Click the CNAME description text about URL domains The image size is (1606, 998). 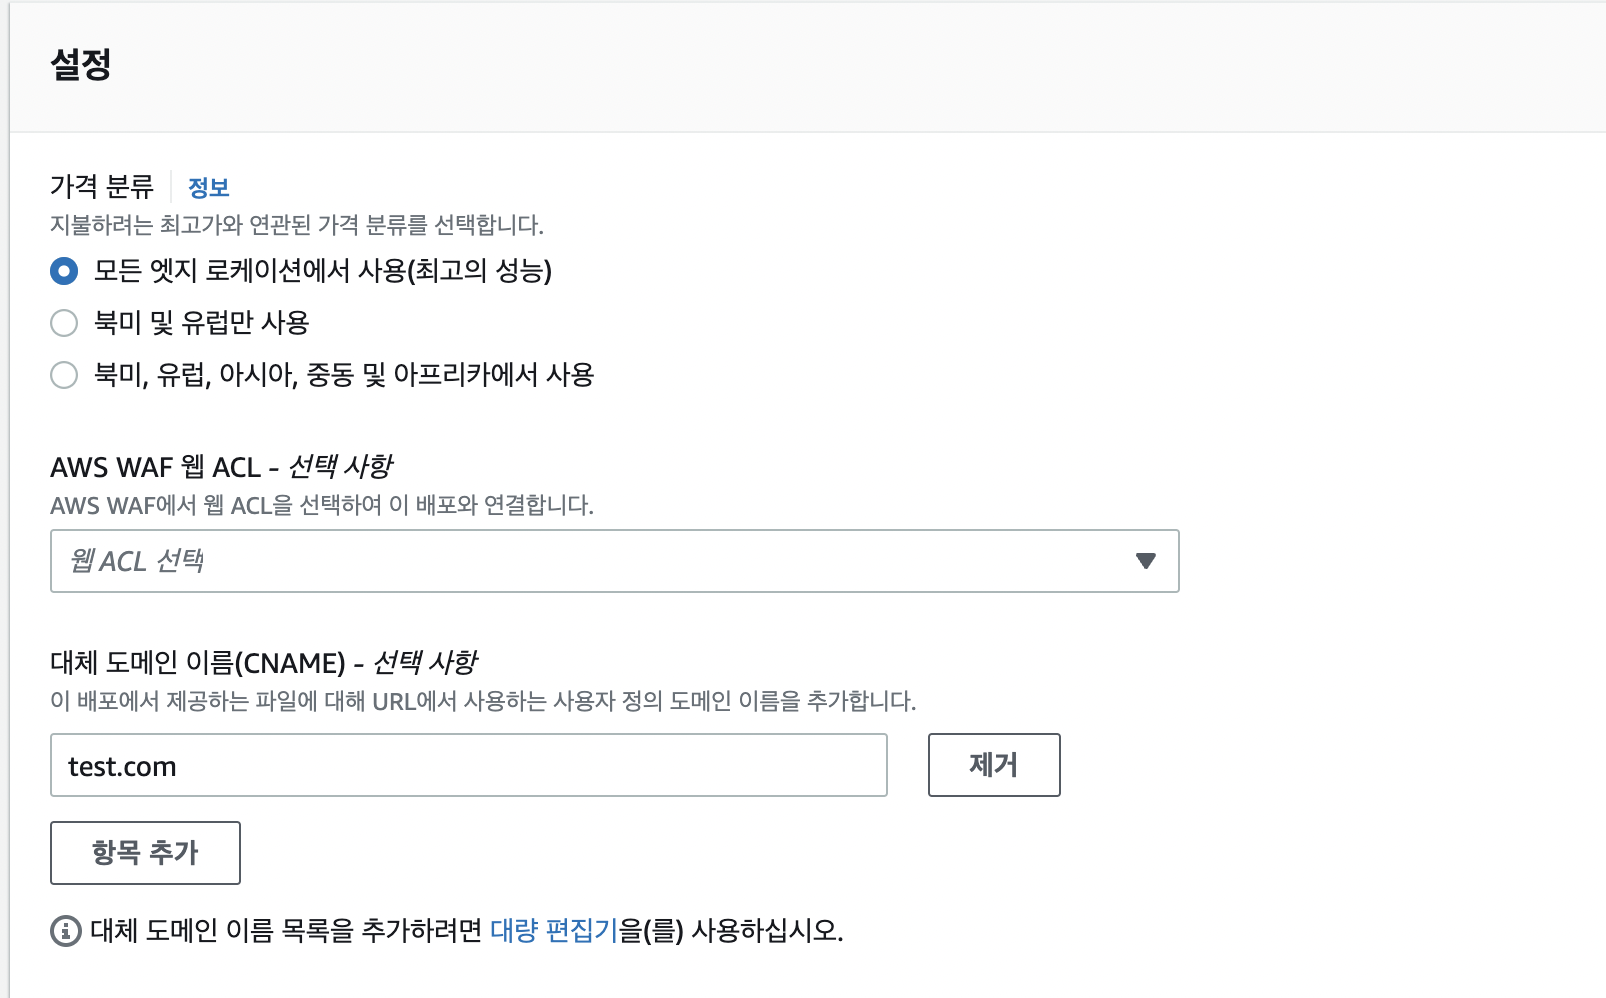pos(483,701)
